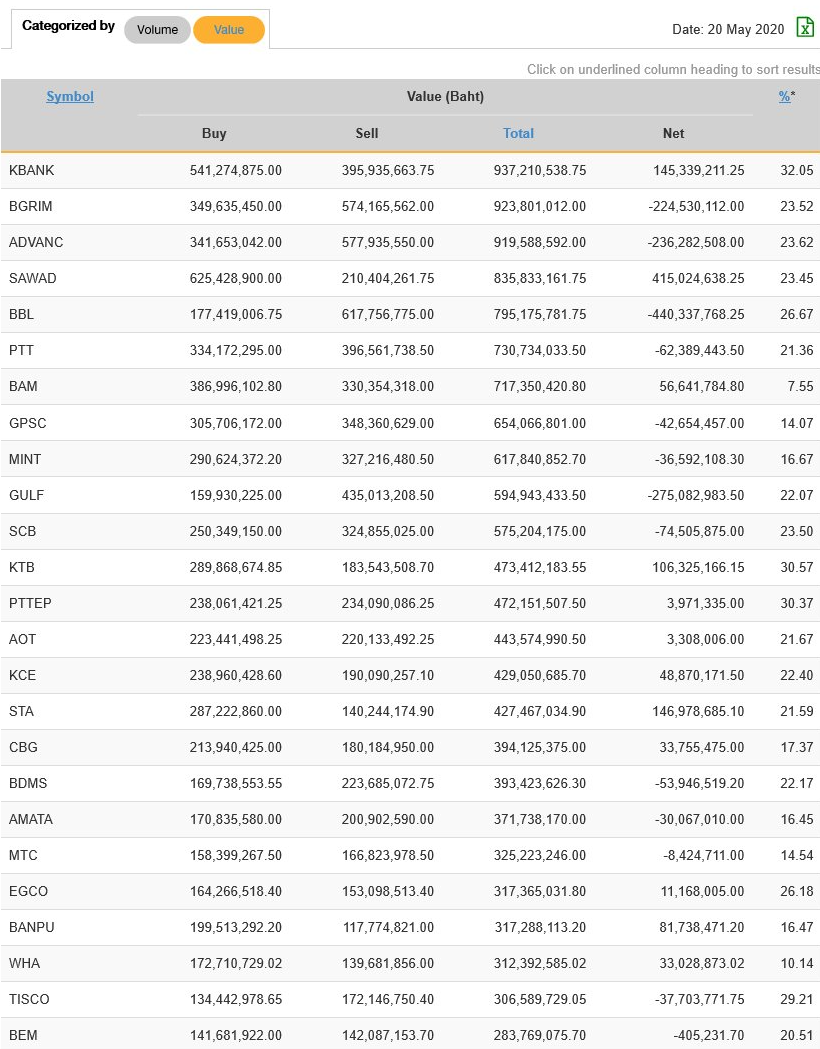
Task: Sort results by Symbol column
Action: pyautogui.click(x=70, y=97)
